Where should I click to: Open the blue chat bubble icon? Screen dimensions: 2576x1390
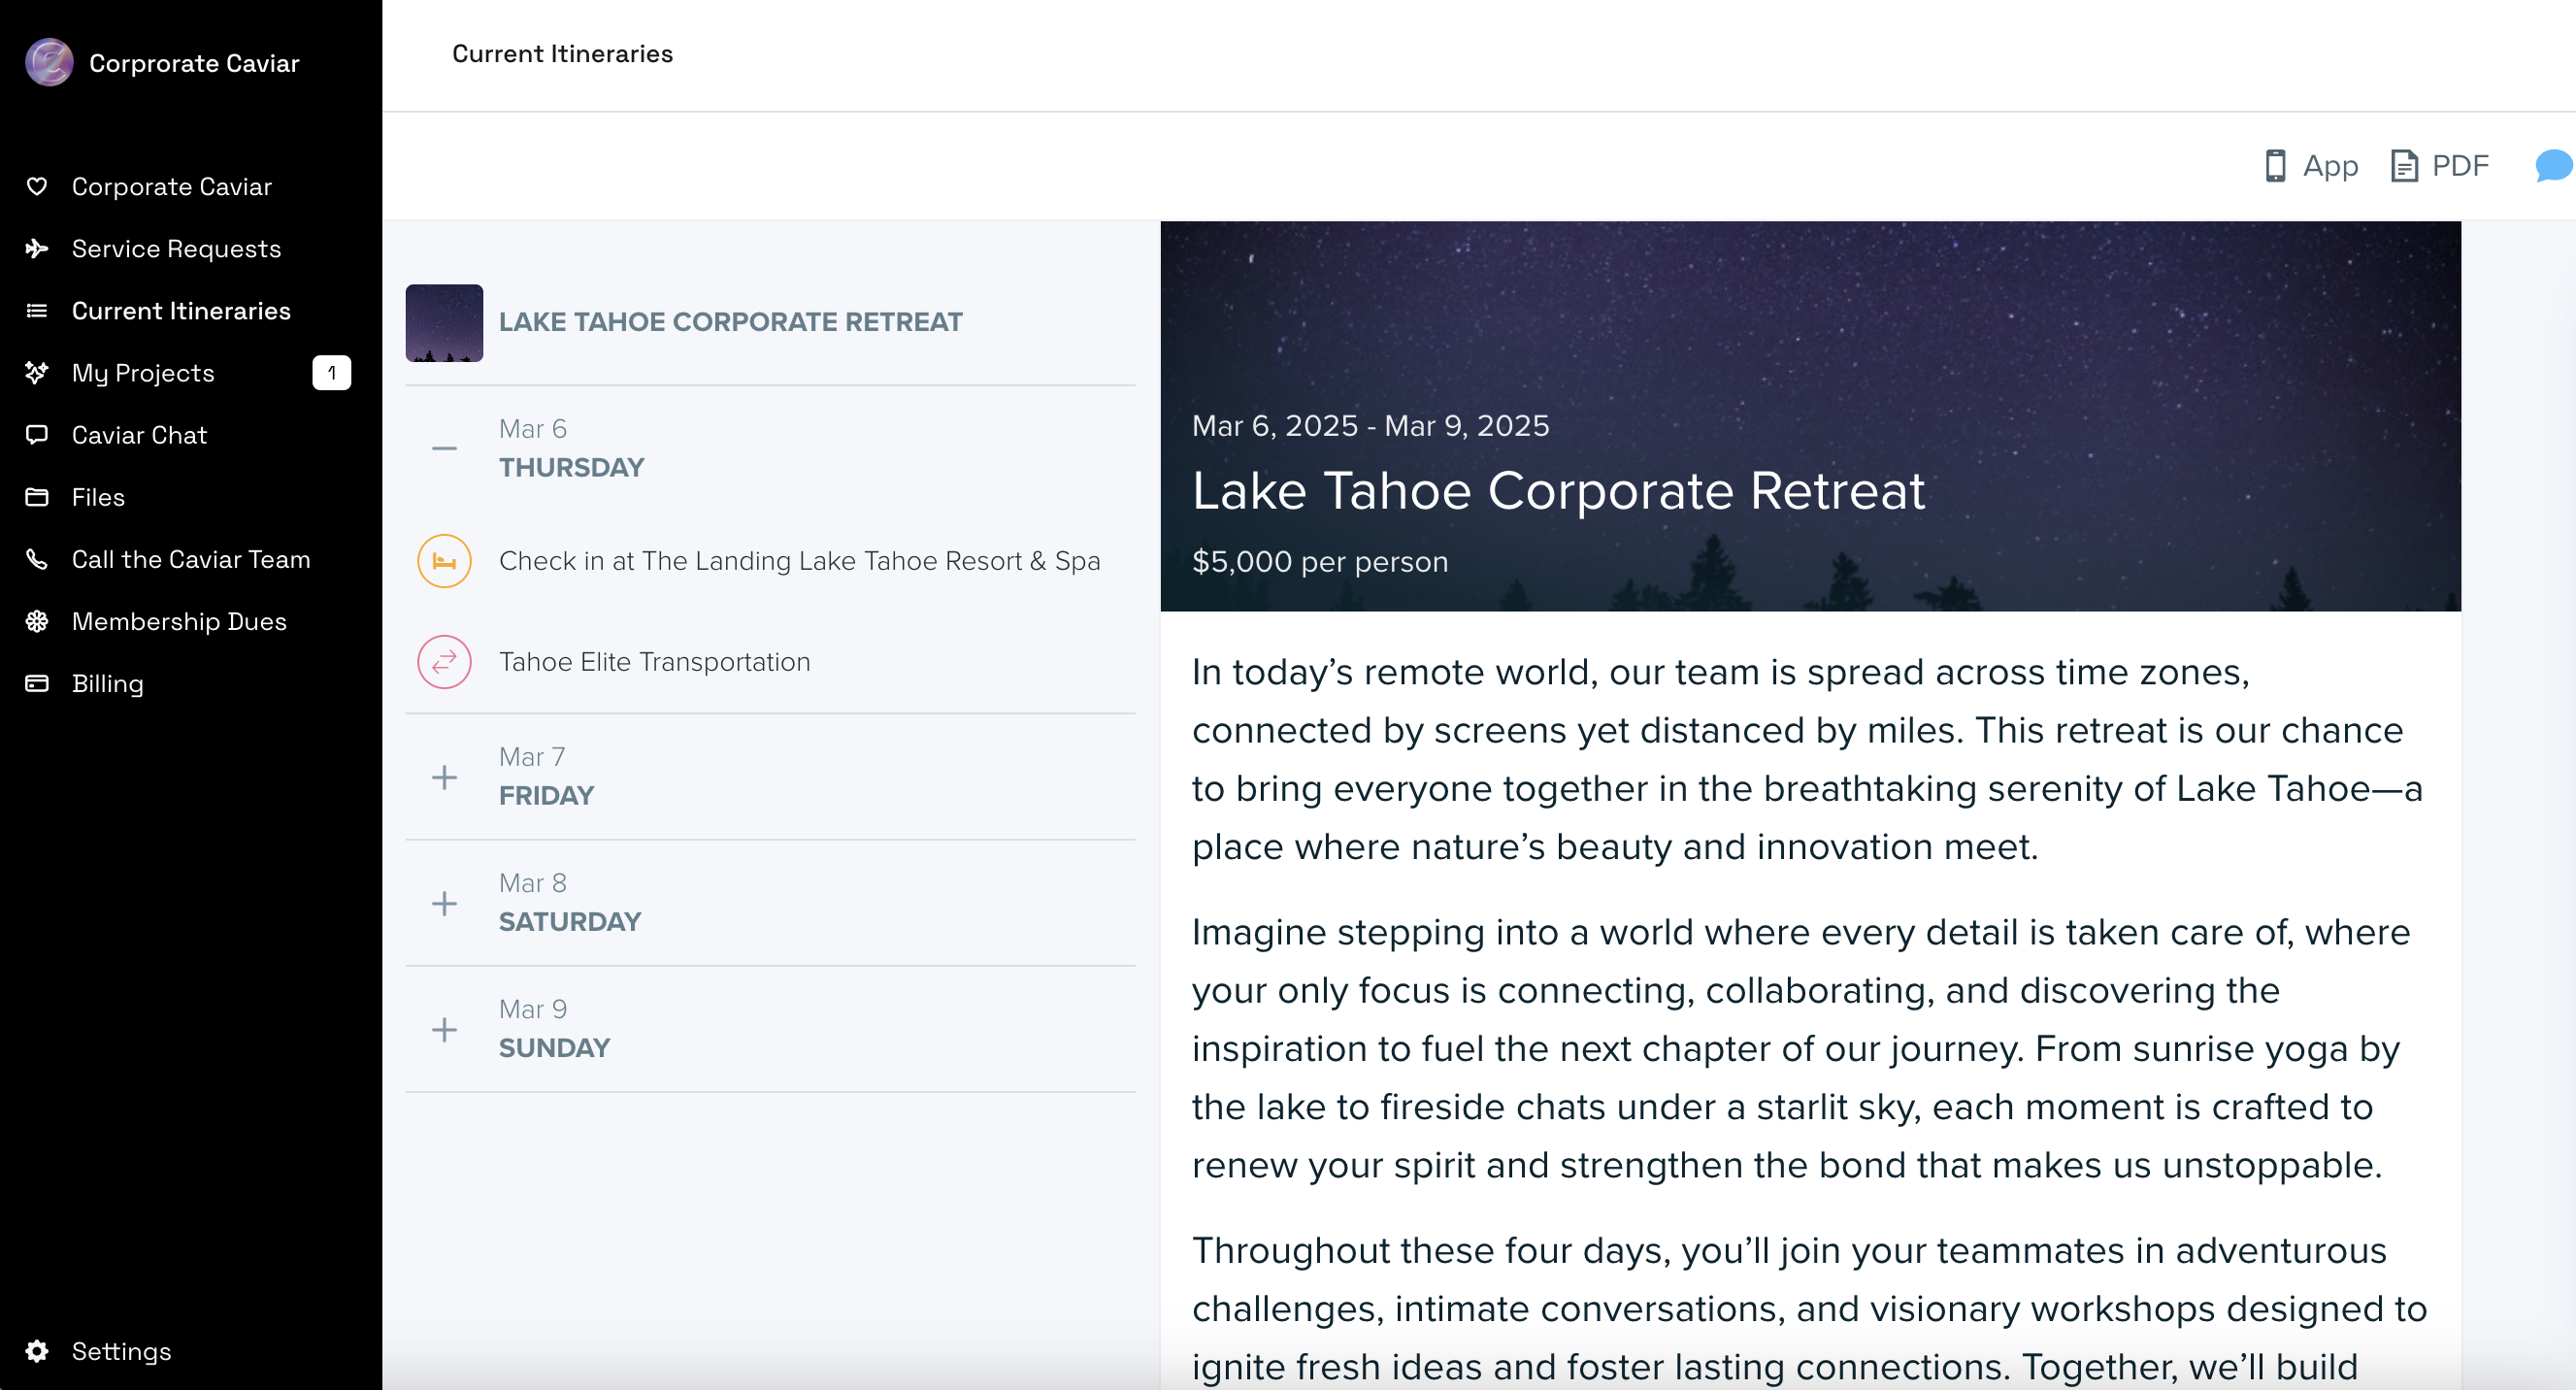(x=2553, y=166)
